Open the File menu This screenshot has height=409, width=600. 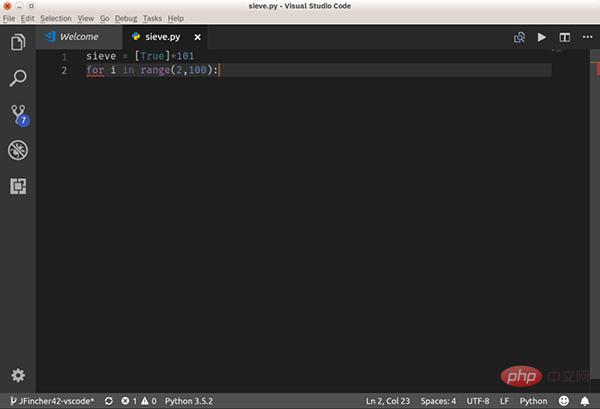(x=9, y=18)
